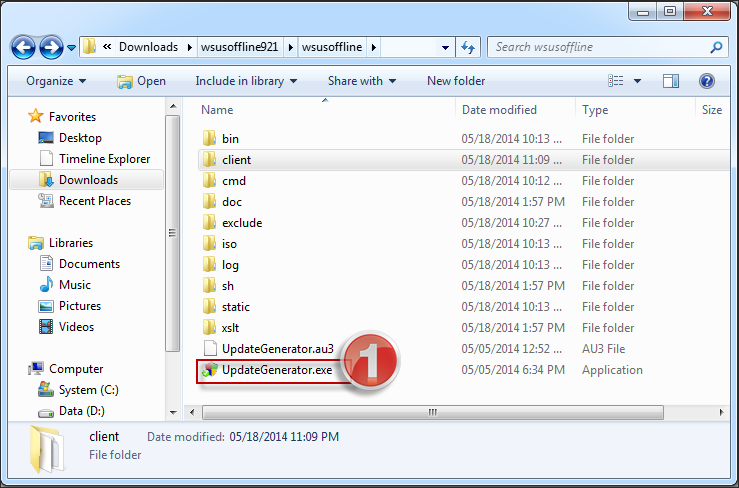Expand the arrow after wsusoffline breadcrumb

(374, 47)
